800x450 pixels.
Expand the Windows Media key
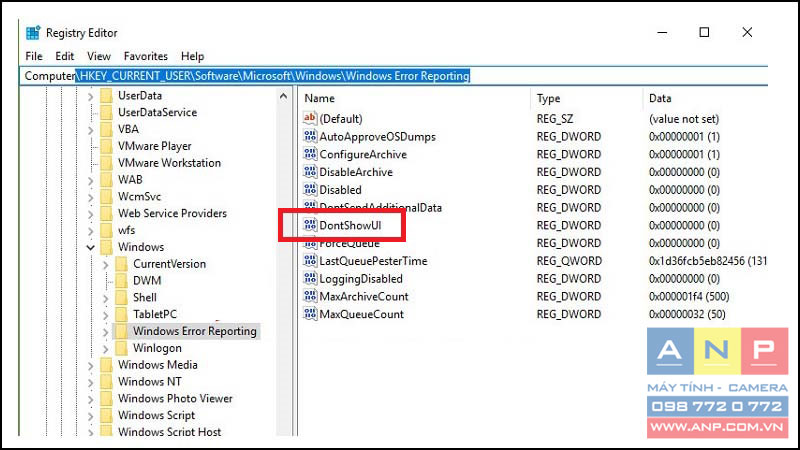tap(90, 365)
